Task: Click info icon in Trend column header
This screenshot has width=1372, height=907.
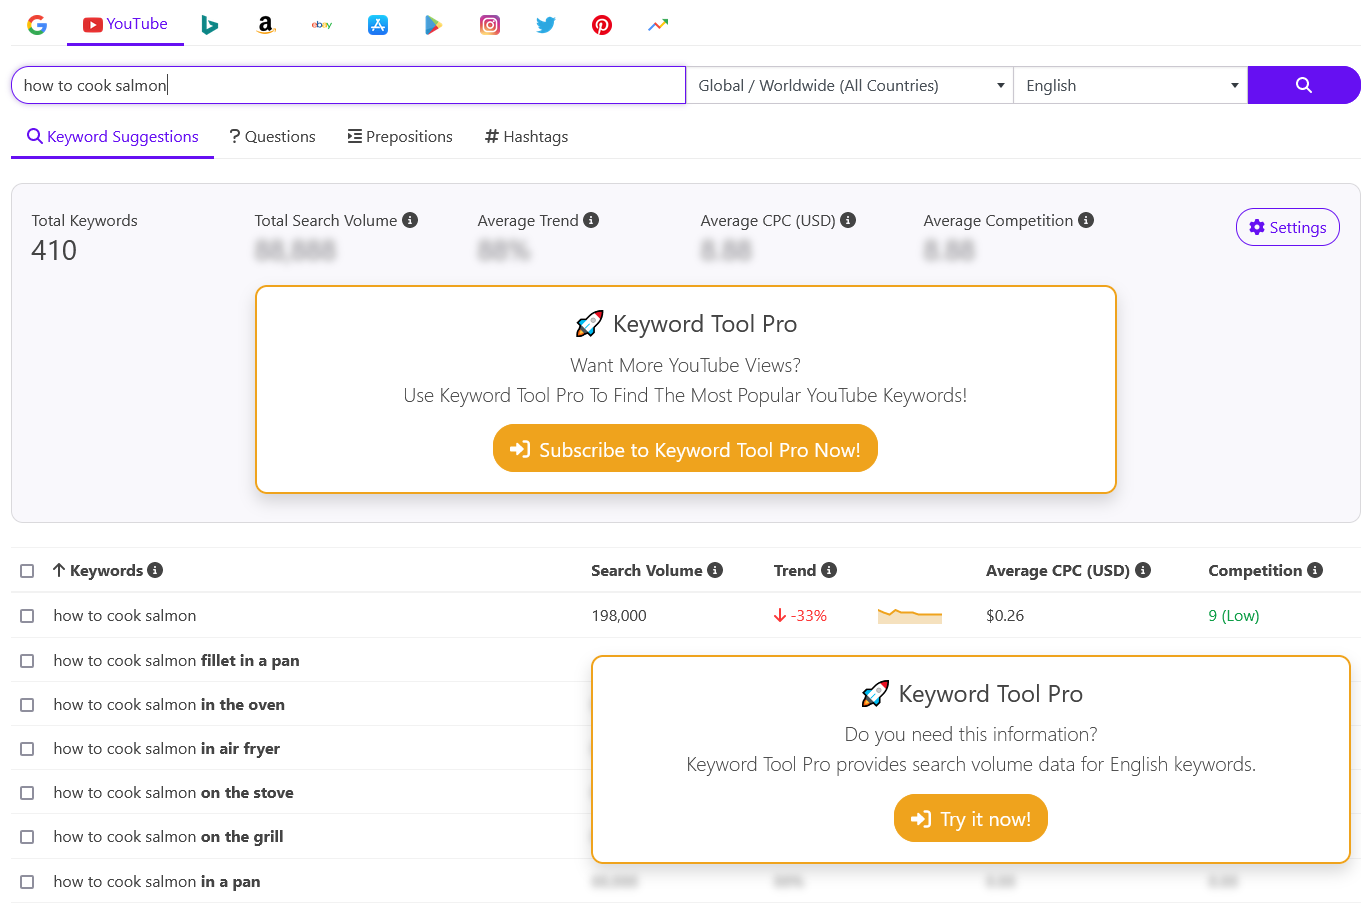Action: pyautogui.click(x=829, y=570)
